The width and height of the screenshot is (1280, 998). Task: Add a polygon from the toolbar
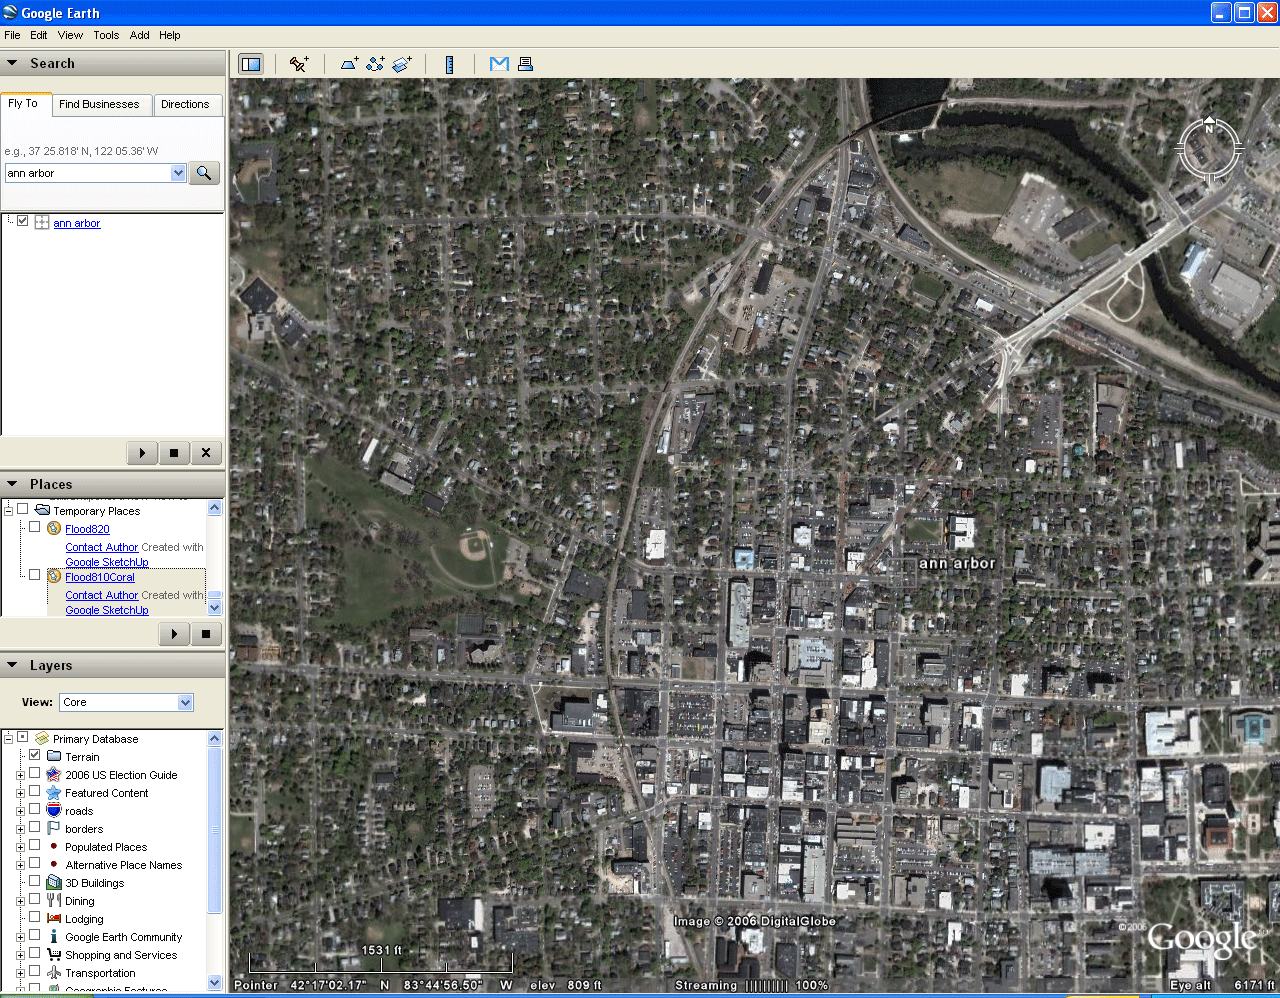coord(349,64)
